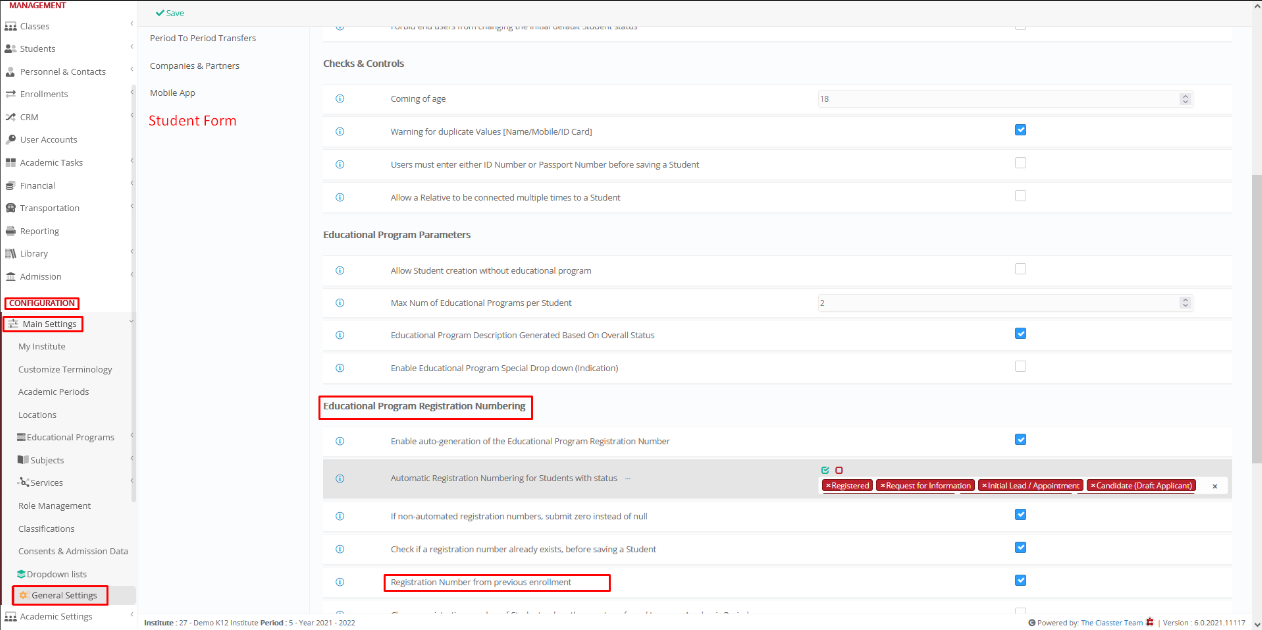Expand the Library menu chevron
This screenshot has width=1262, height=630.
click(132, 252)
